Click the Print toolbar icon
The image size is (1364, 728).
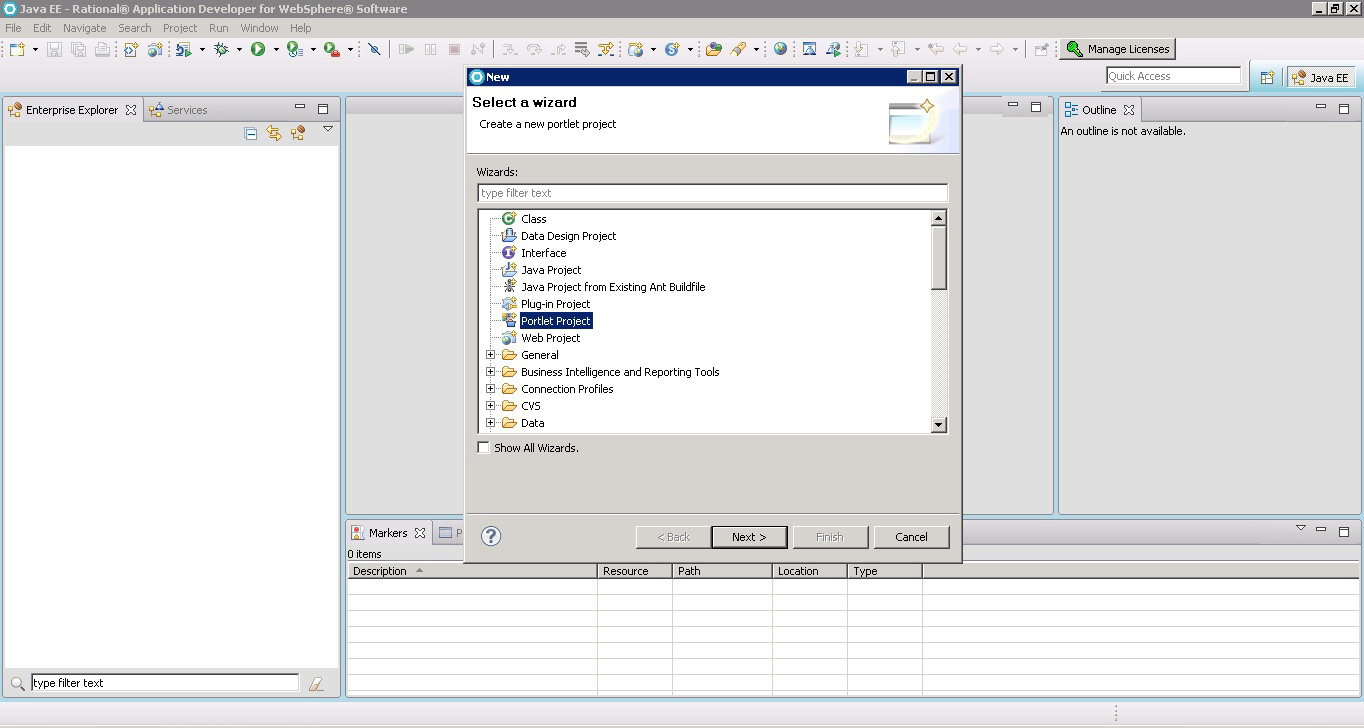tap(102, 49)
